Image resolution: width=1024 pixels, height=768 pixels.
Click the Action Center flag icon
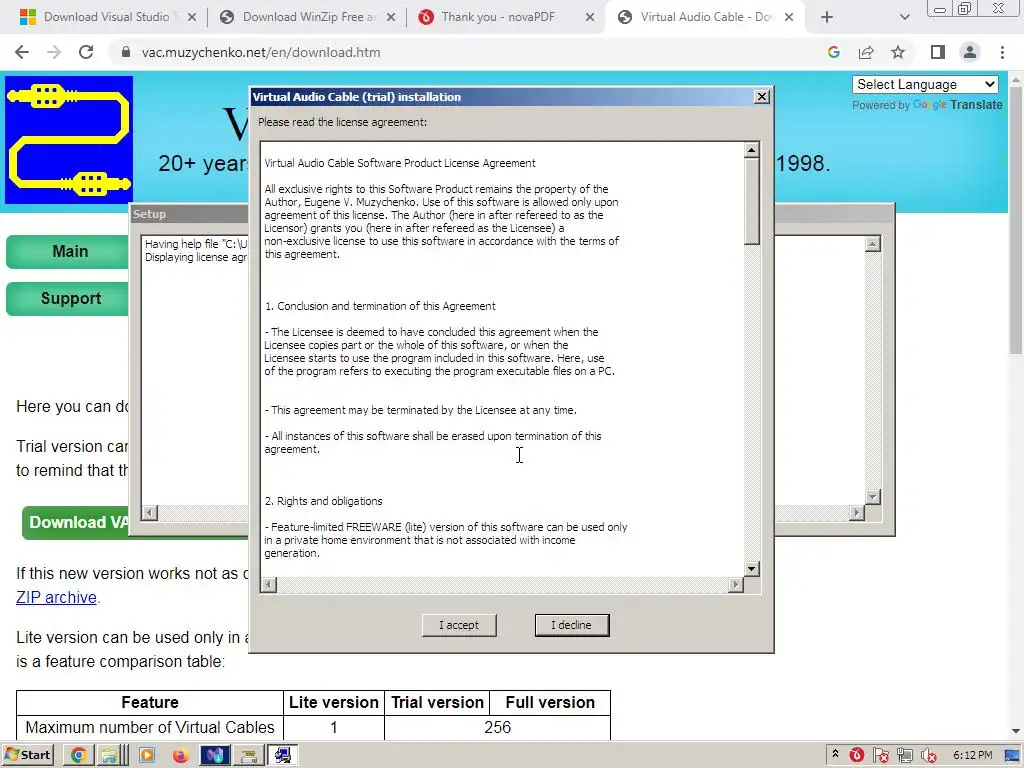tap(880, 756)
